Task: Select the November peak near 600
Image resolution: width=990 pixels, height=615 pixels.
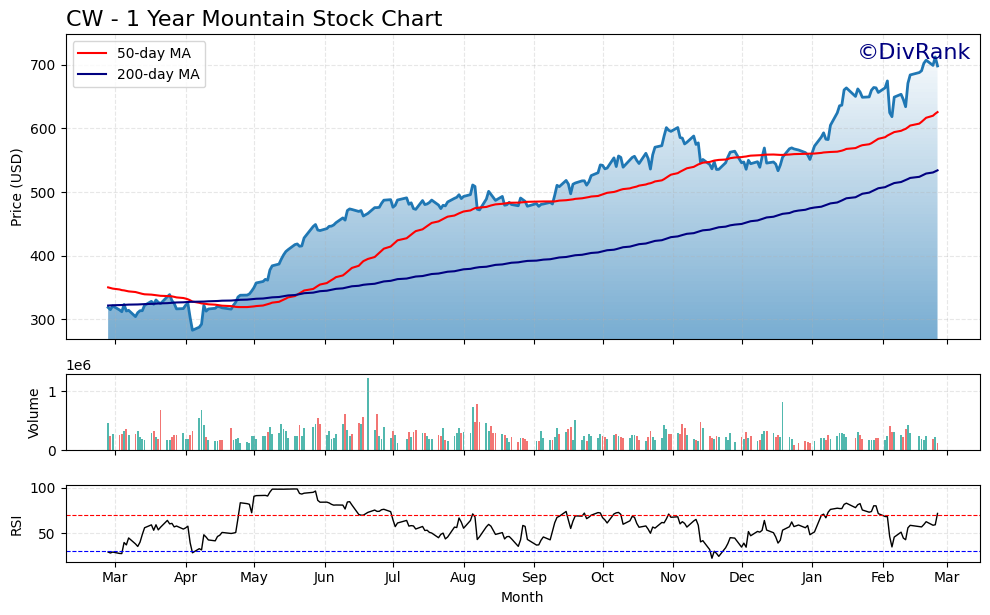Action: coord(667,127)
